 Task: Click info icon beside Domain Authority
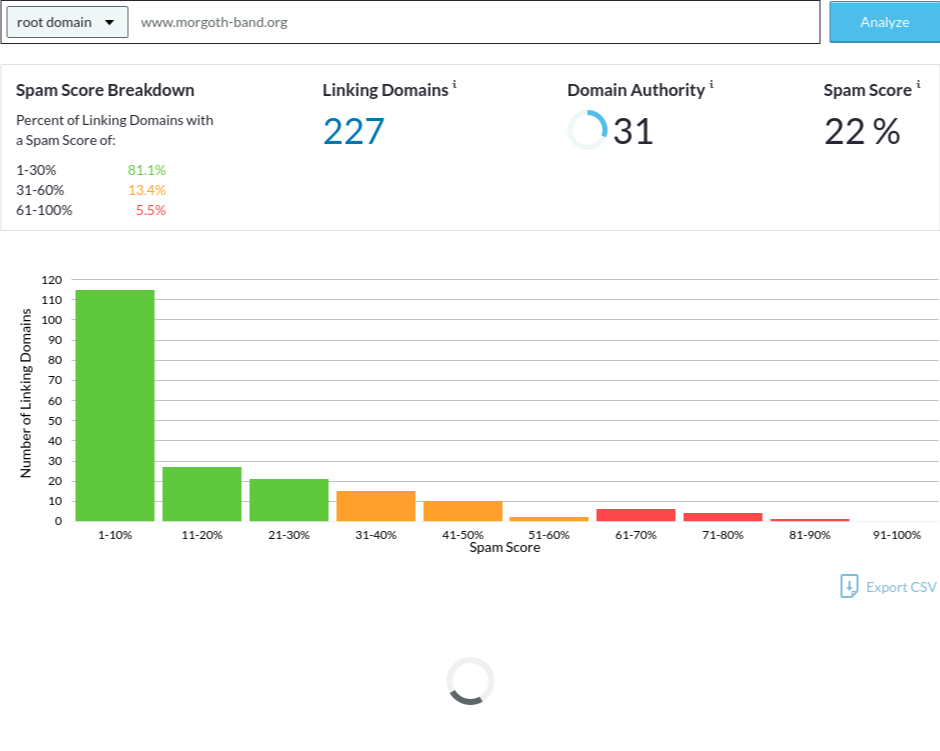(711, 85)
